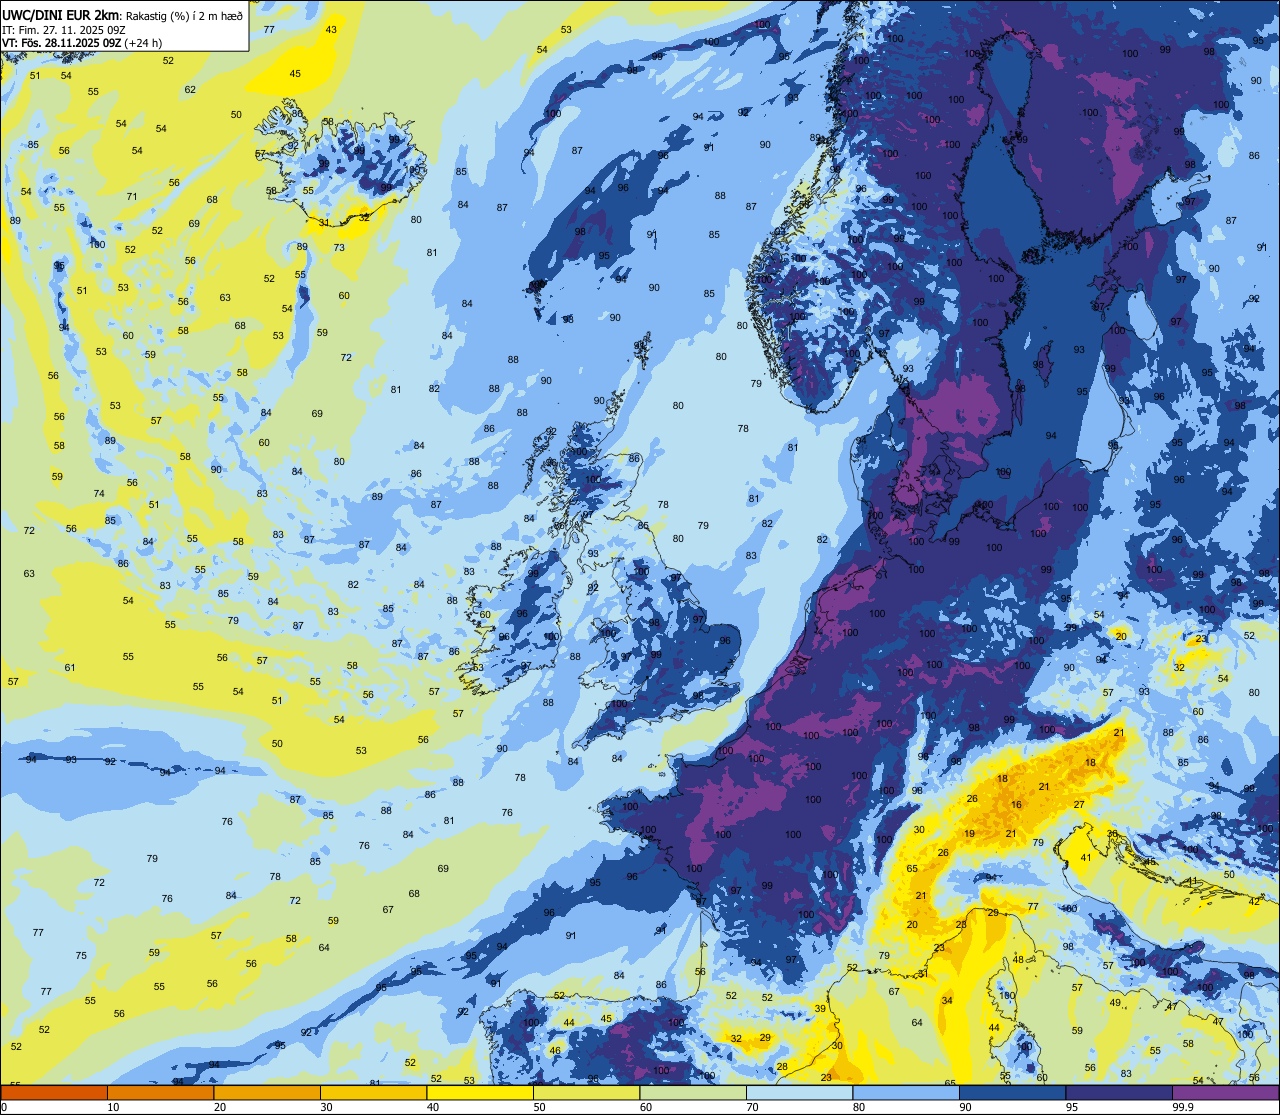Image resolution: width=1280 pixels, height=1115 pixels.
Task: Click the 'UWC/DINI EUR 2km' title text
Action: click(60, 15)
